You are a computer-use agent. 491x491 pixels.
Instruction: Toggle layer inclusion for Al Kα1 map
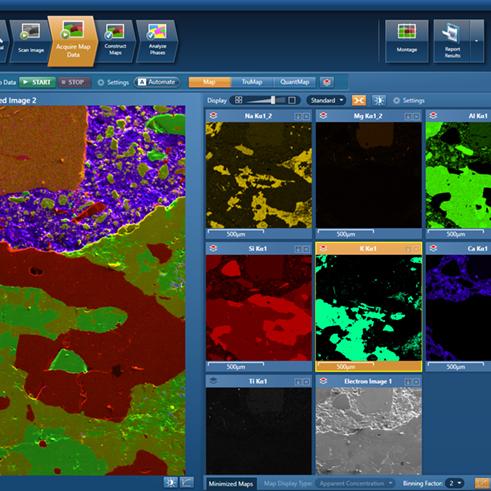click(x=433, y=116)
